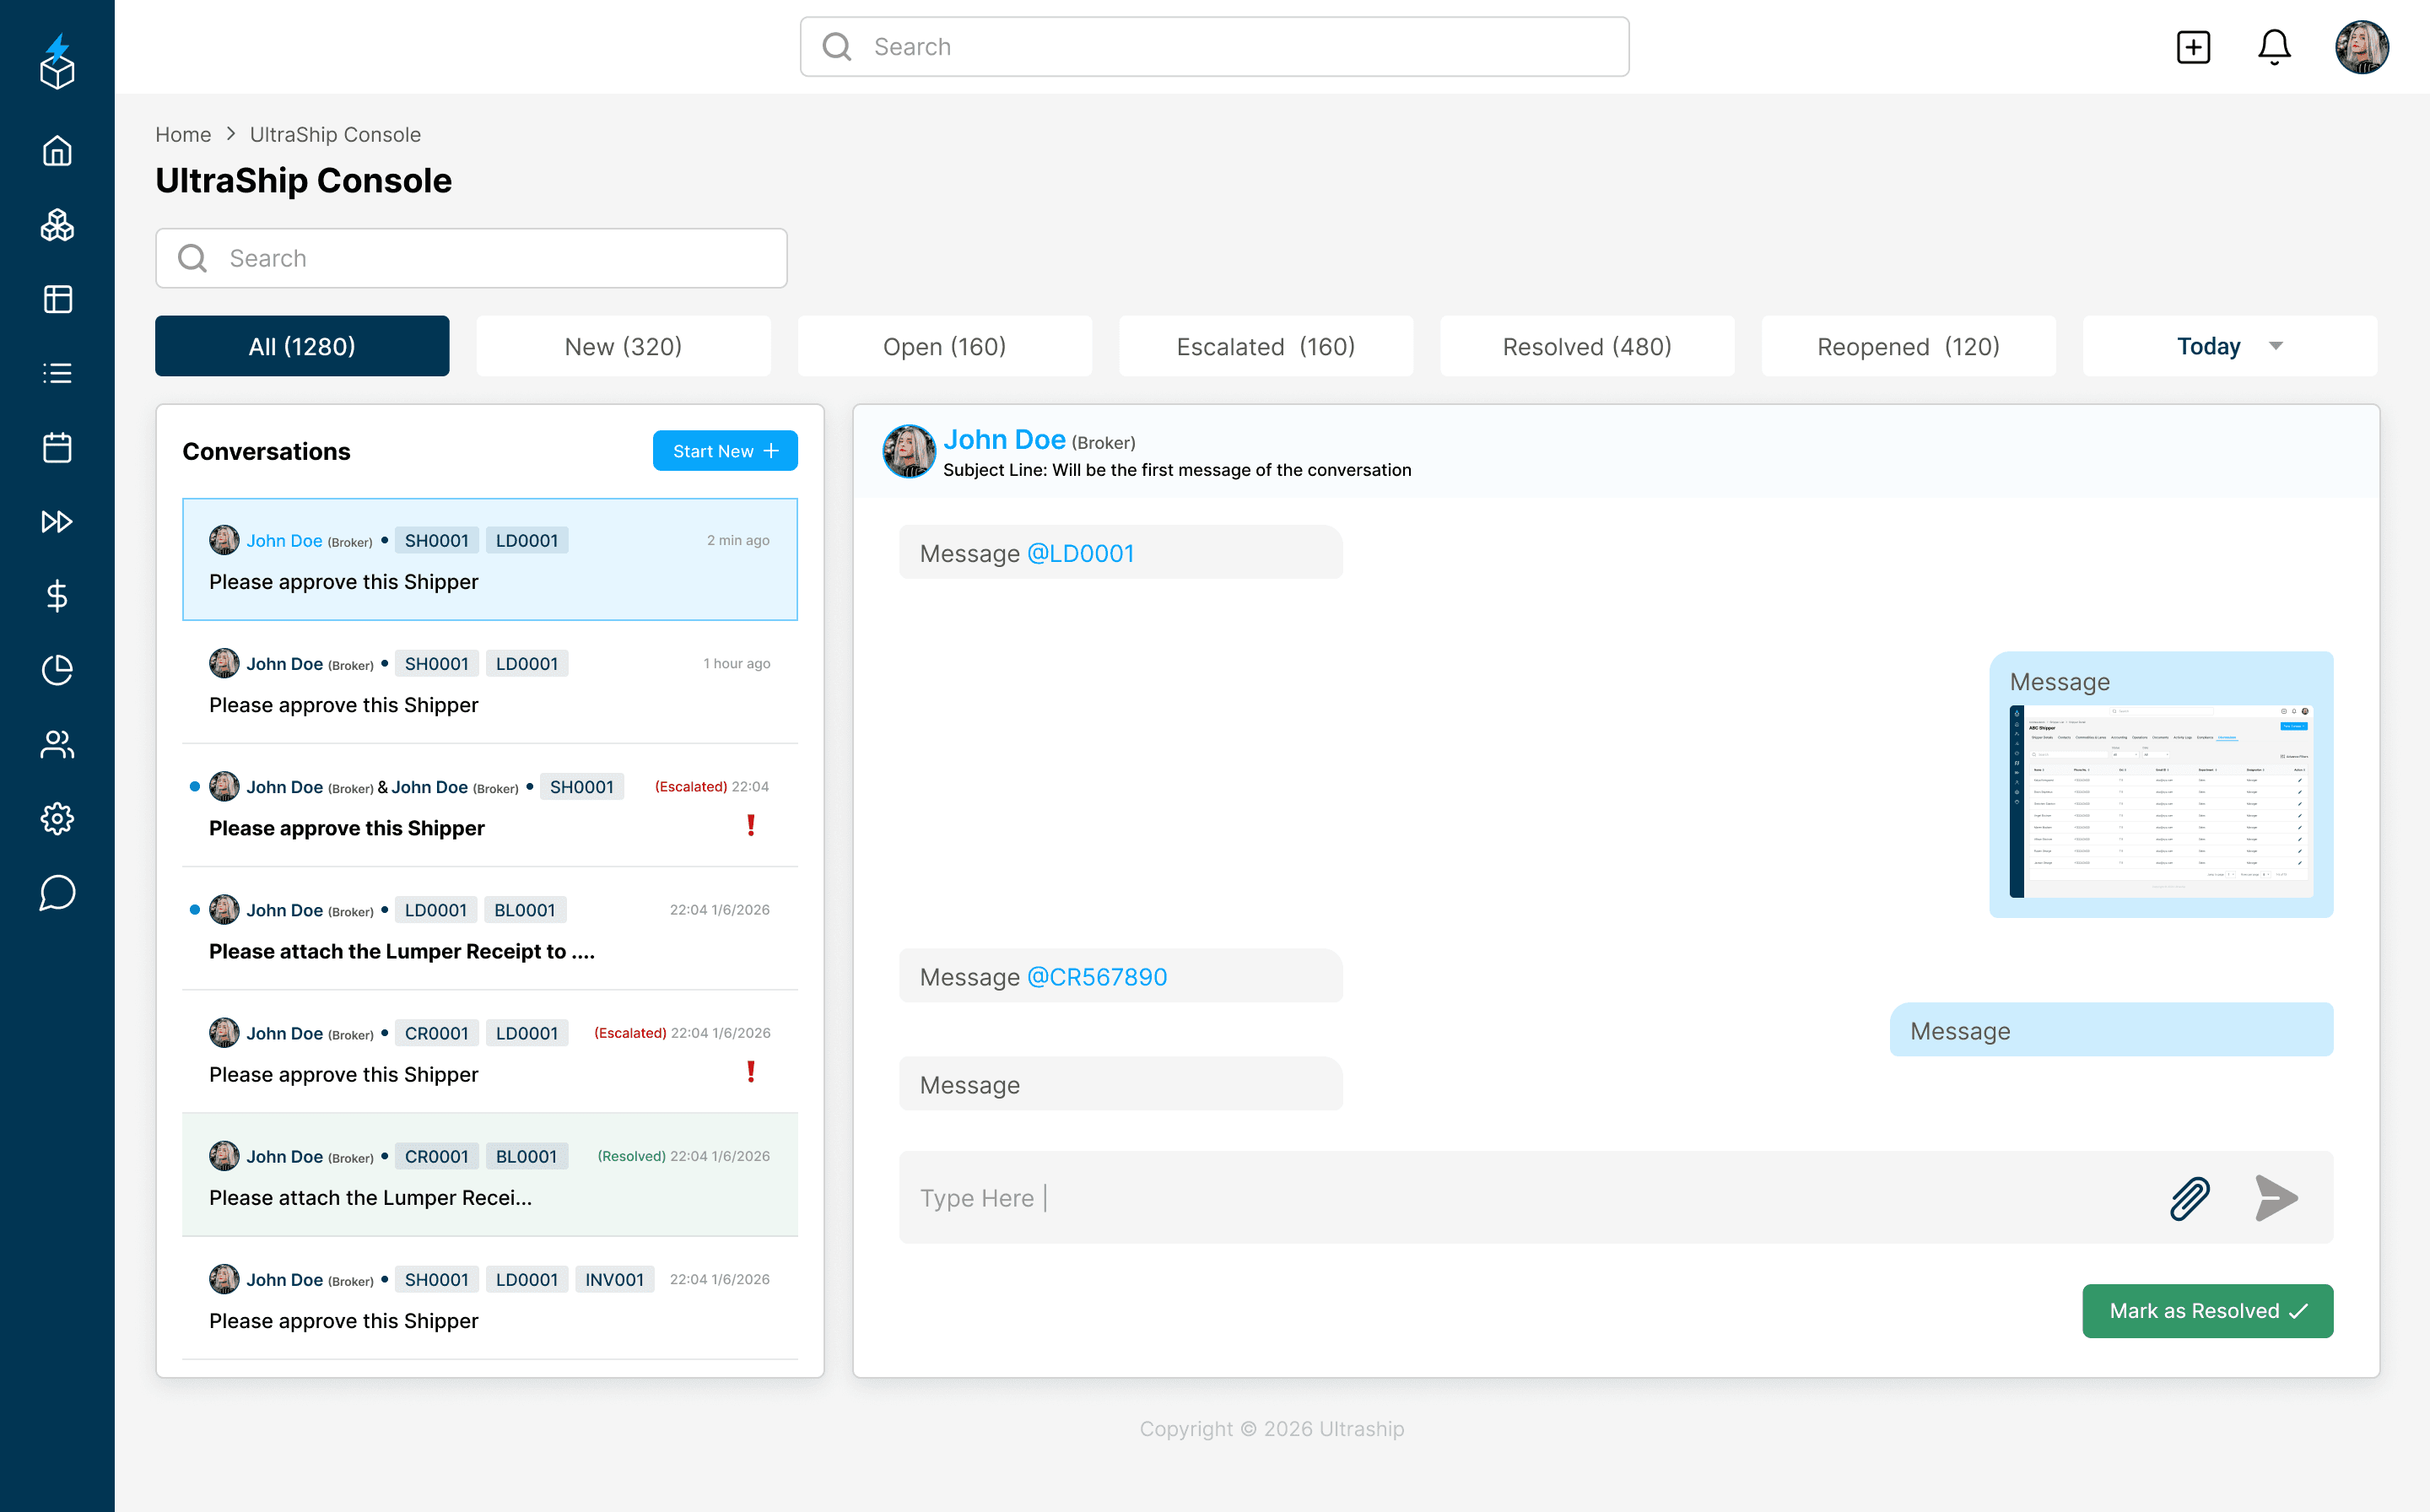This screenshot has width=2430, height=1512.
Task: Click the send message arrow icon
Action: (2276, 1198)
